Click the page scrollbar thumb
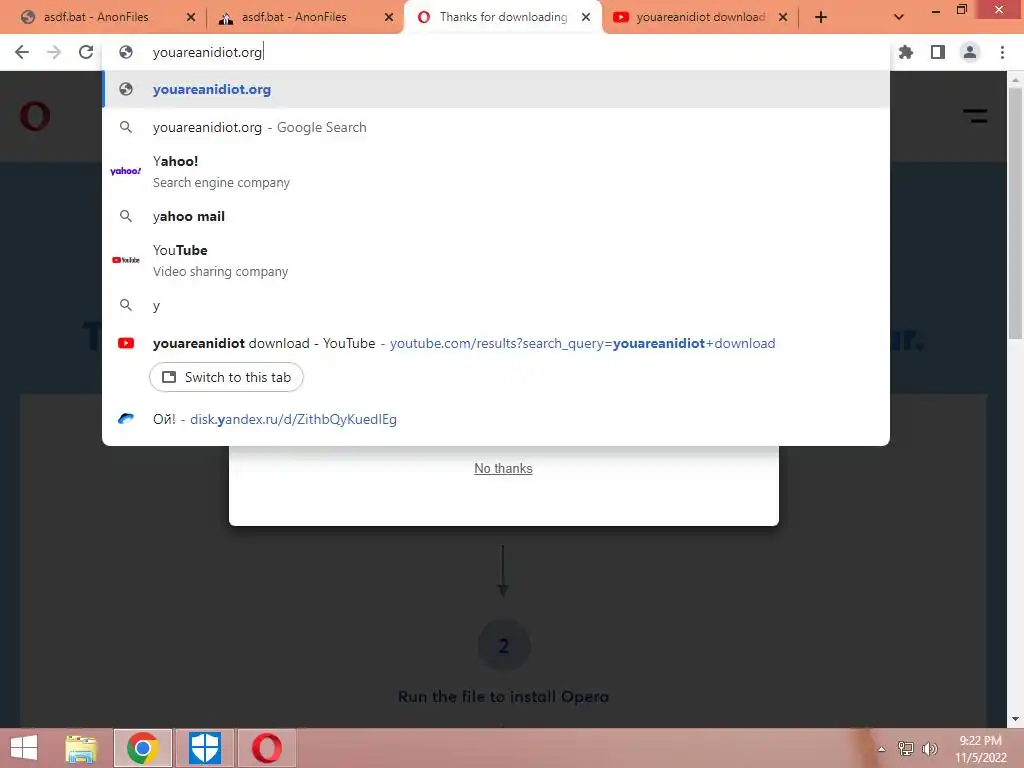 (1015, 213)
